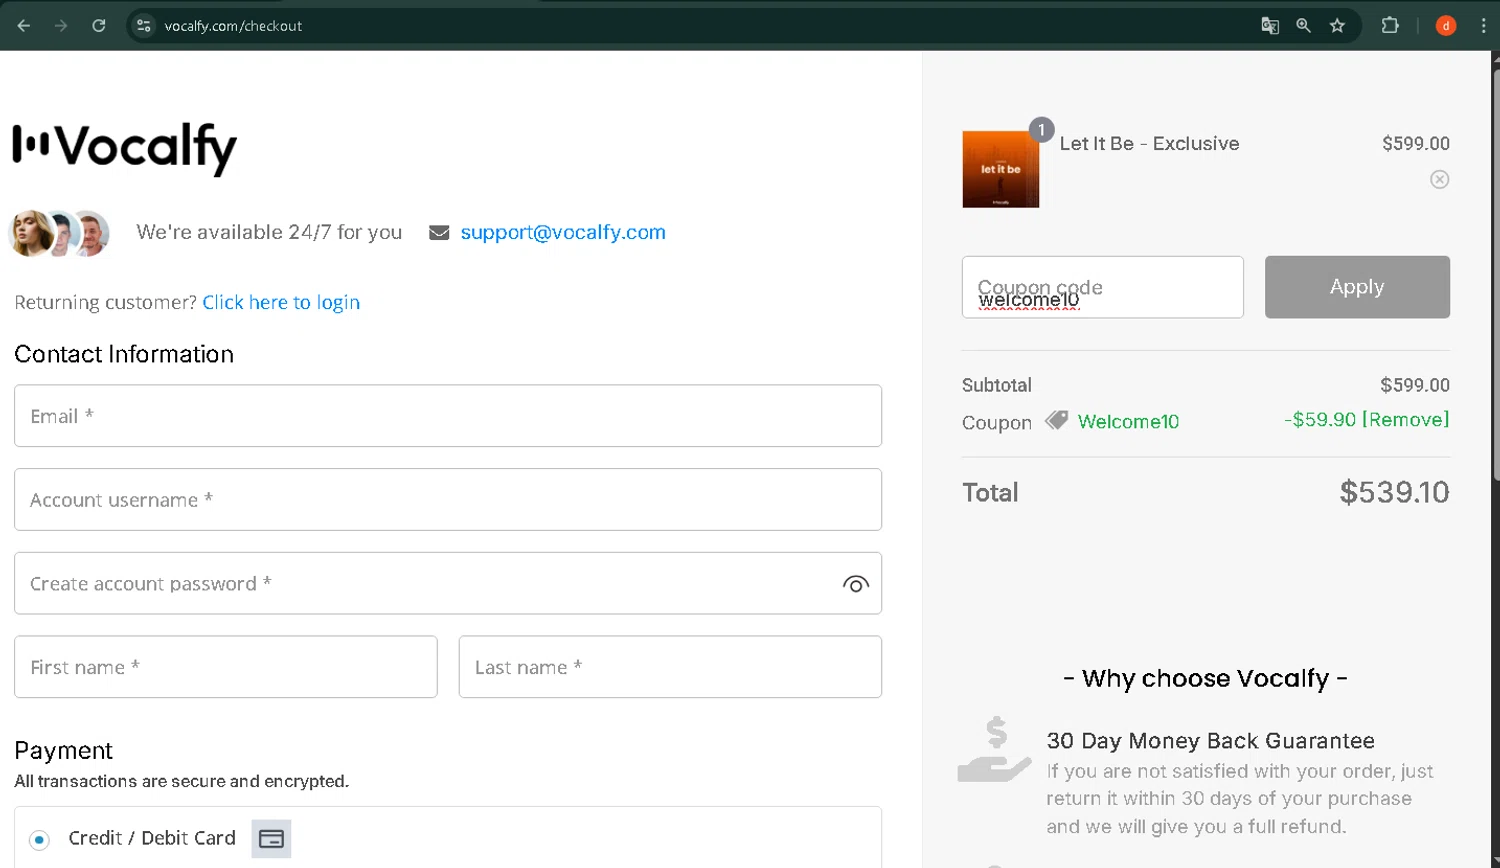The image size is (1500, 868).
Task: Click the Subtotal $599.00 value
Action: [1415, 385]
